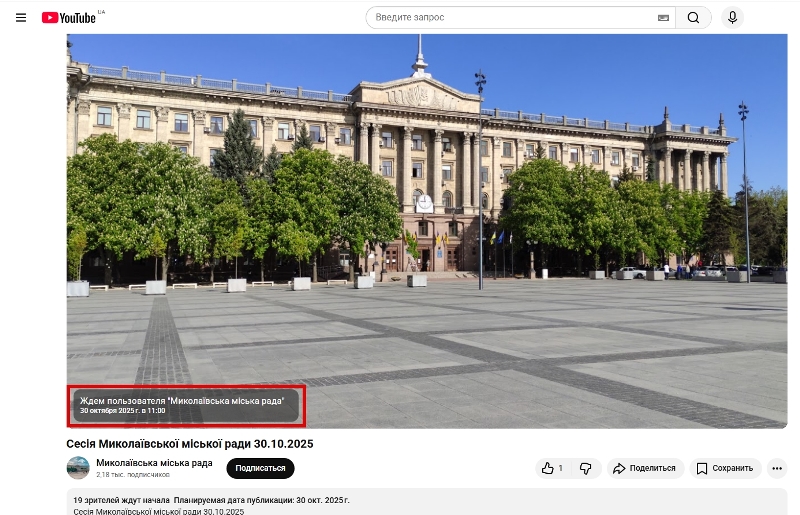Click the video title Сесія Миколаївської міської ради

(190, 444)
